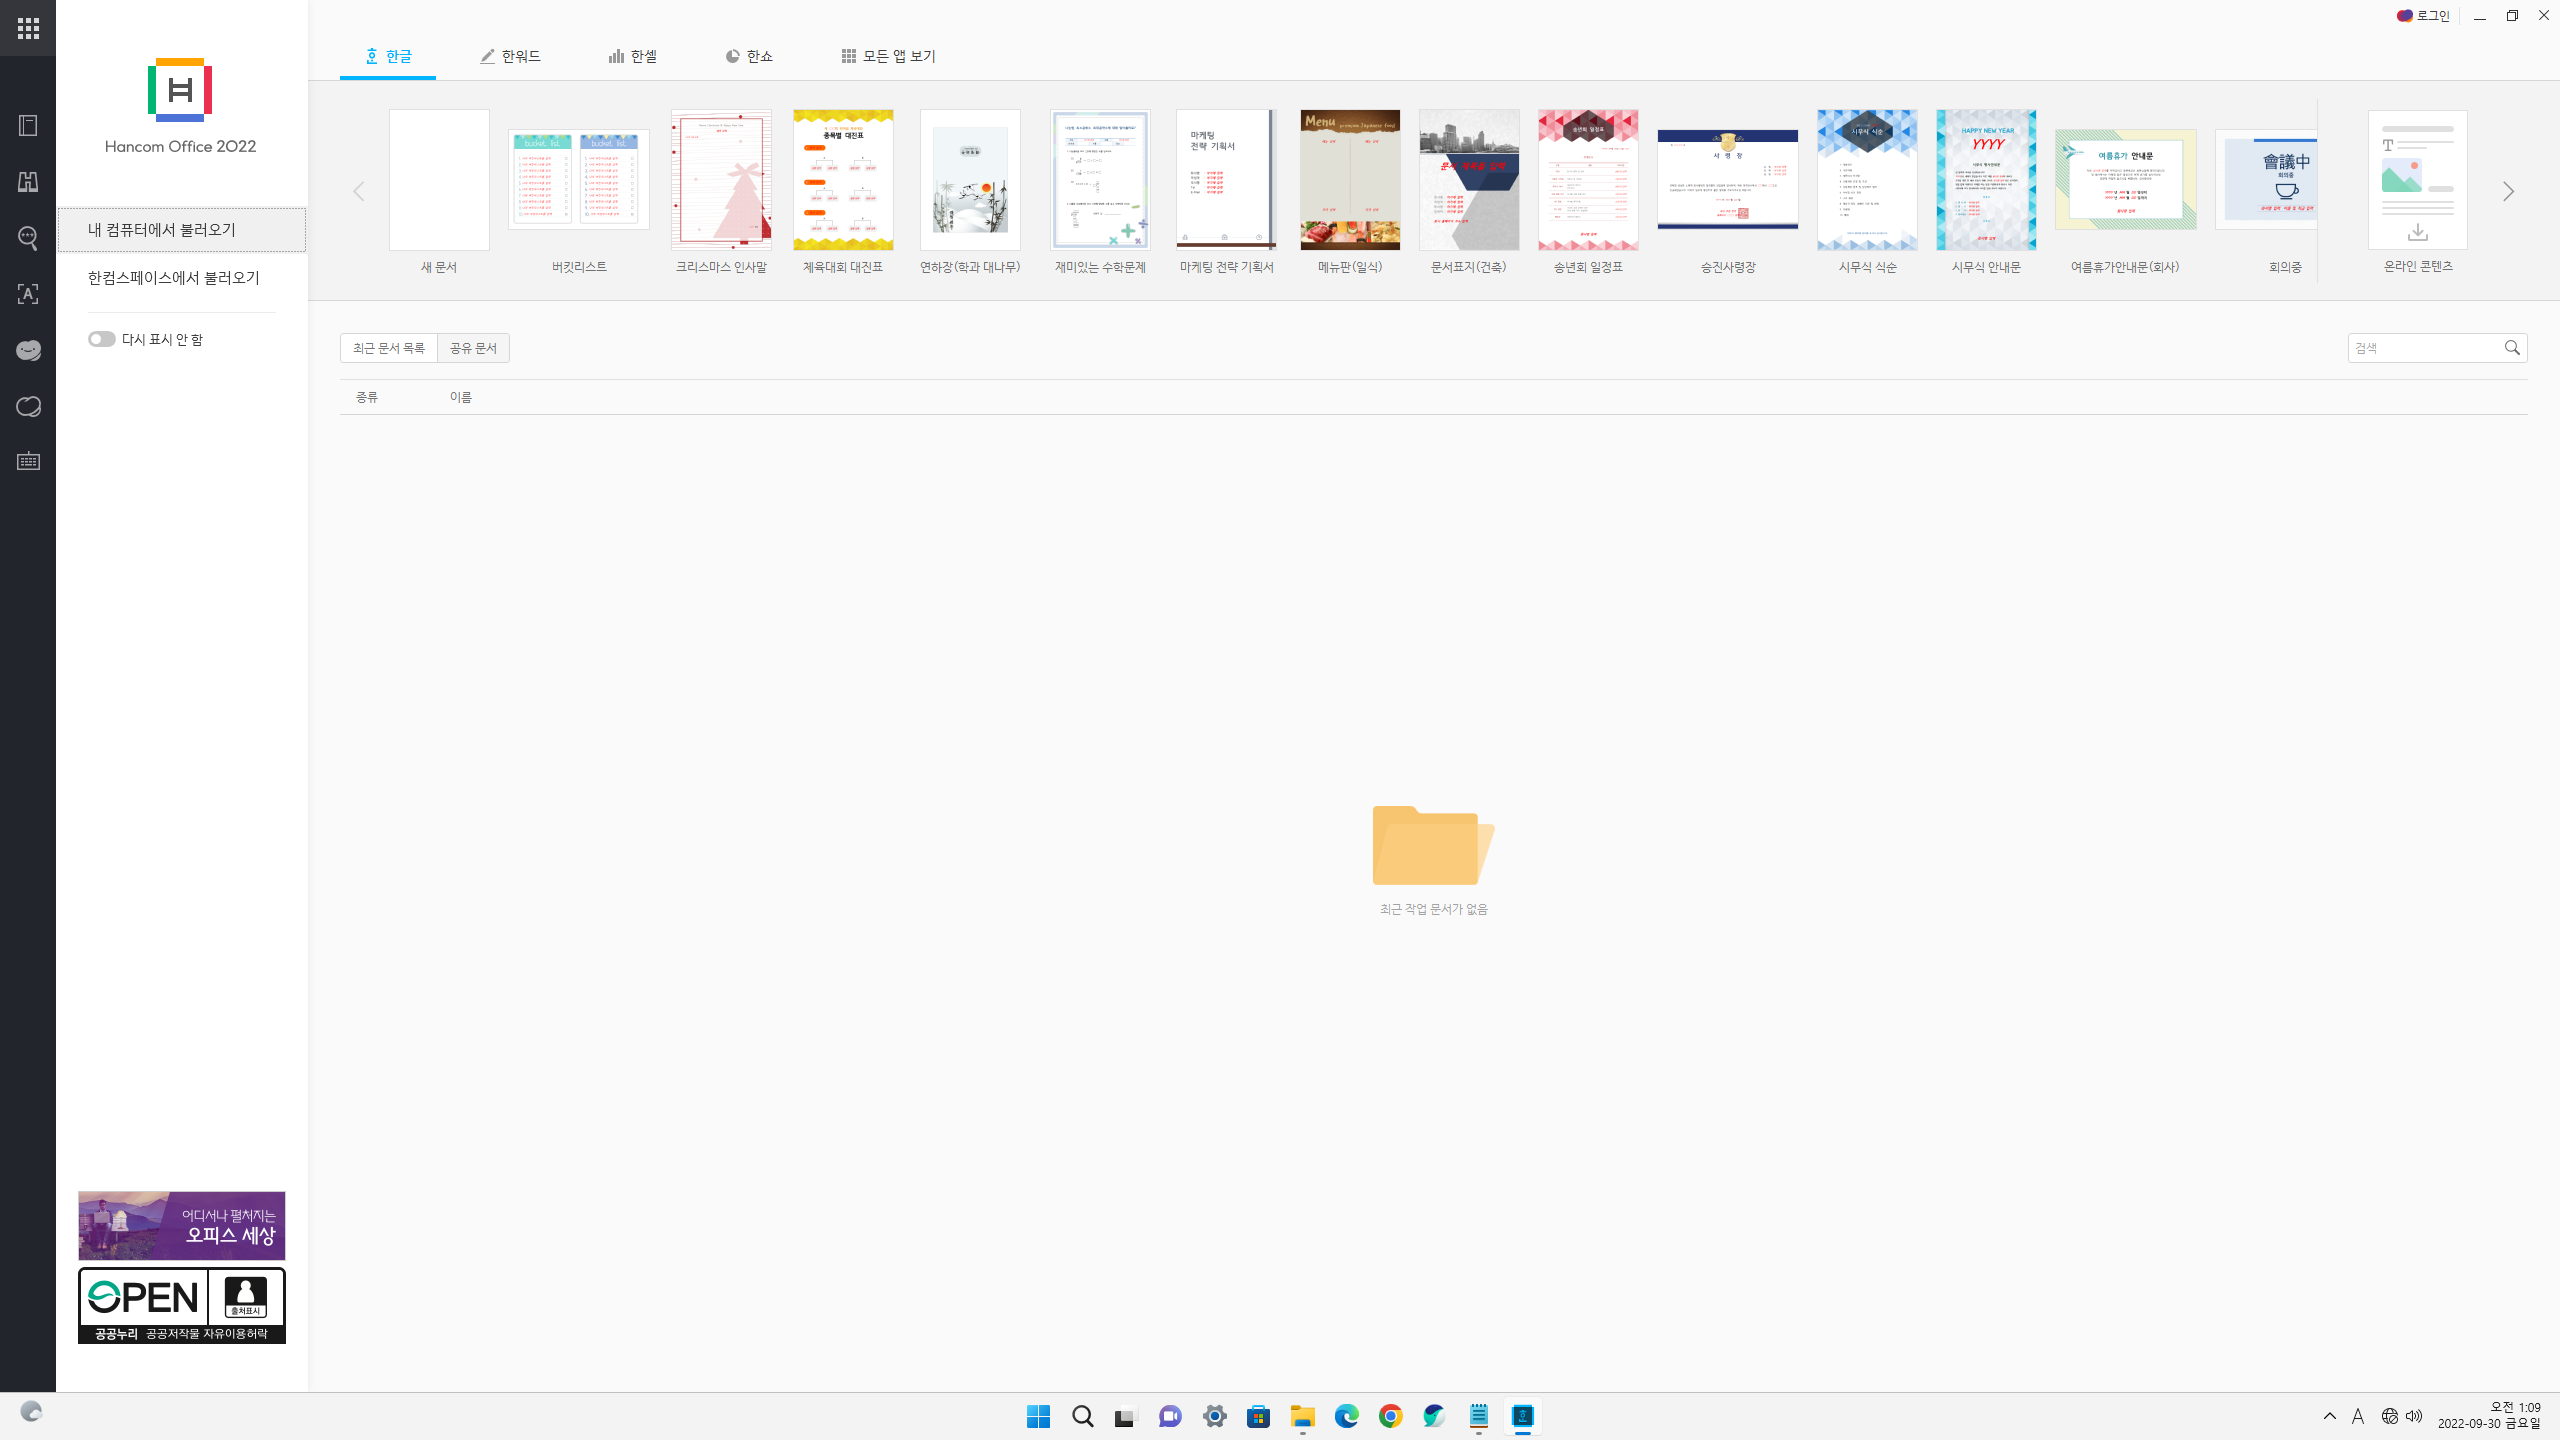Screen dimensions: 2560x1440
Task: Click the smiling bean icon in sidebar
Action: [x=28, y=350]
